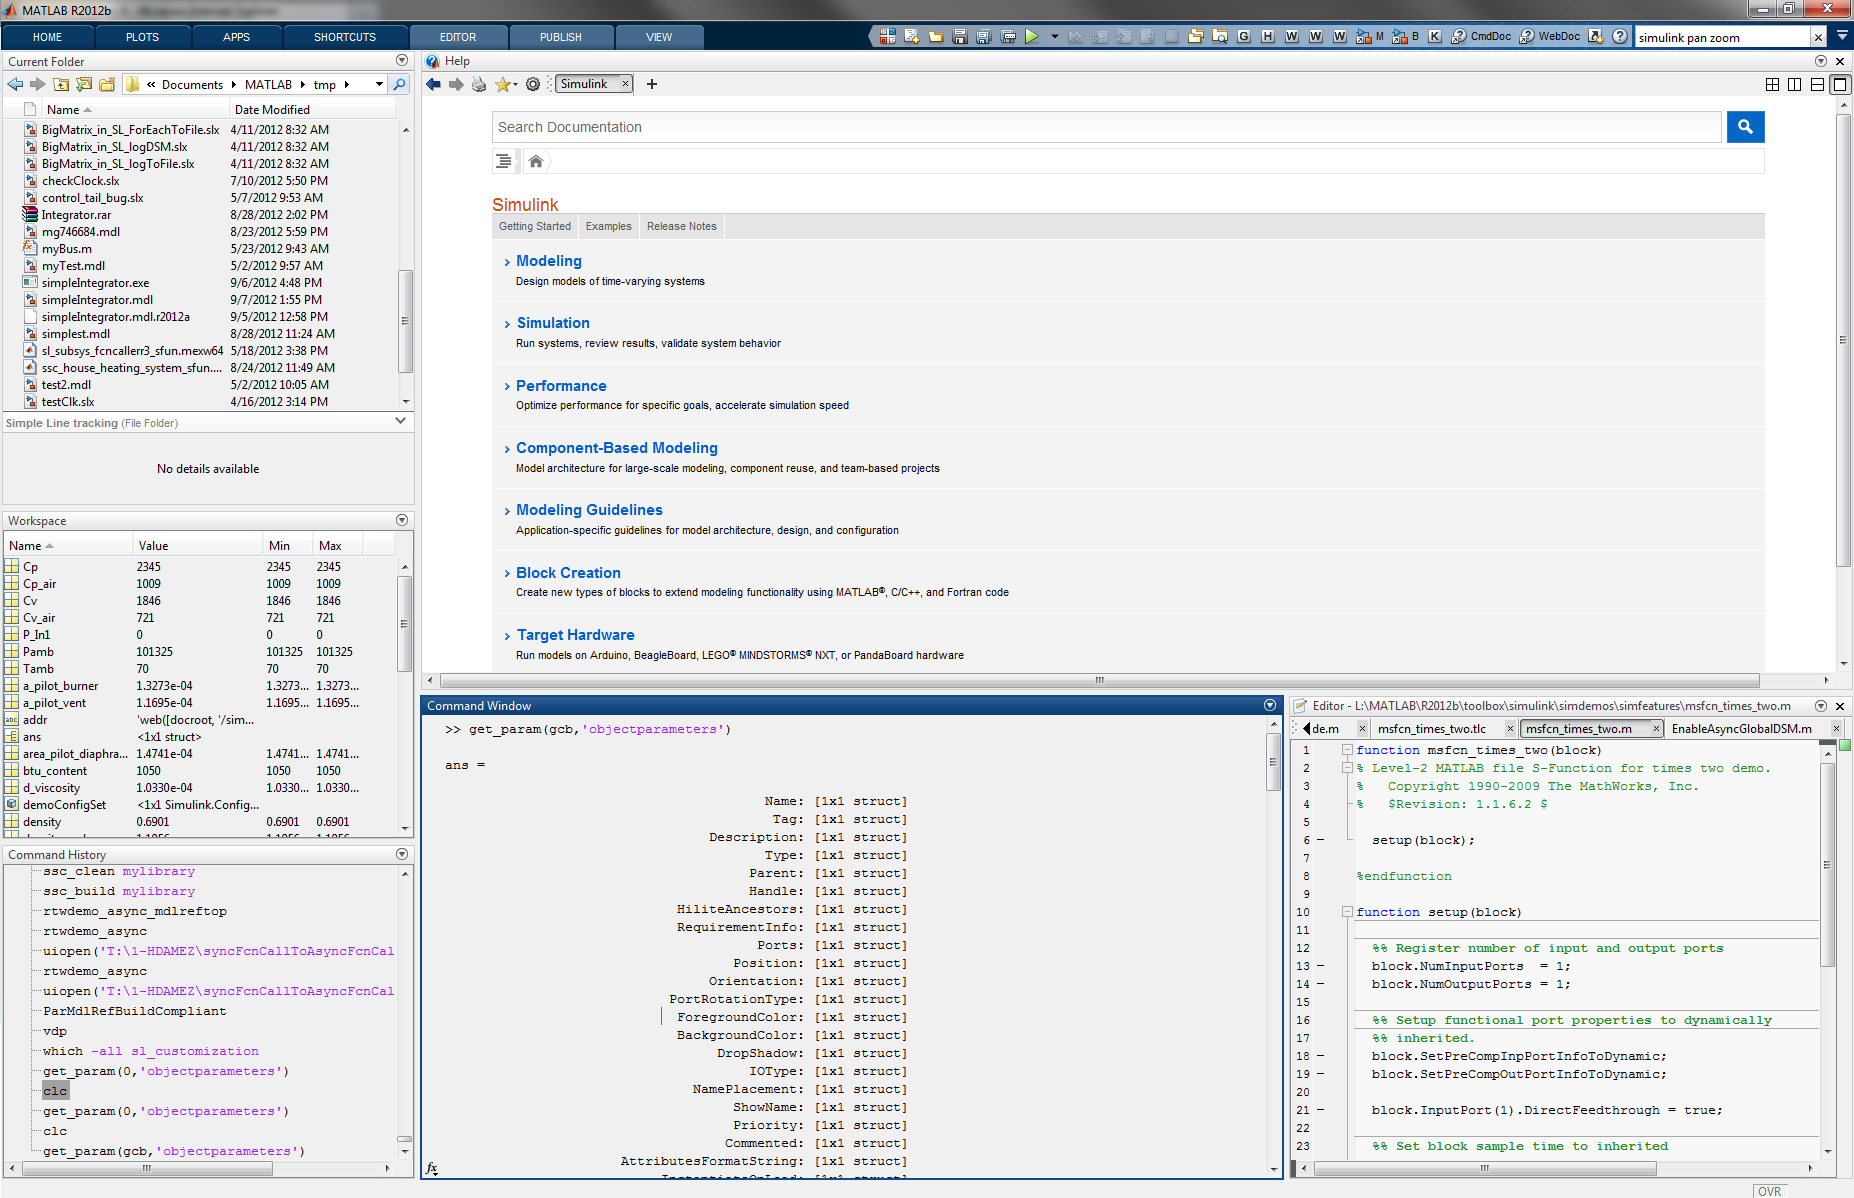1854x1198 pixels.
Task: Open the PLOTS ribbon tab
Action: [x=142, y=37]
